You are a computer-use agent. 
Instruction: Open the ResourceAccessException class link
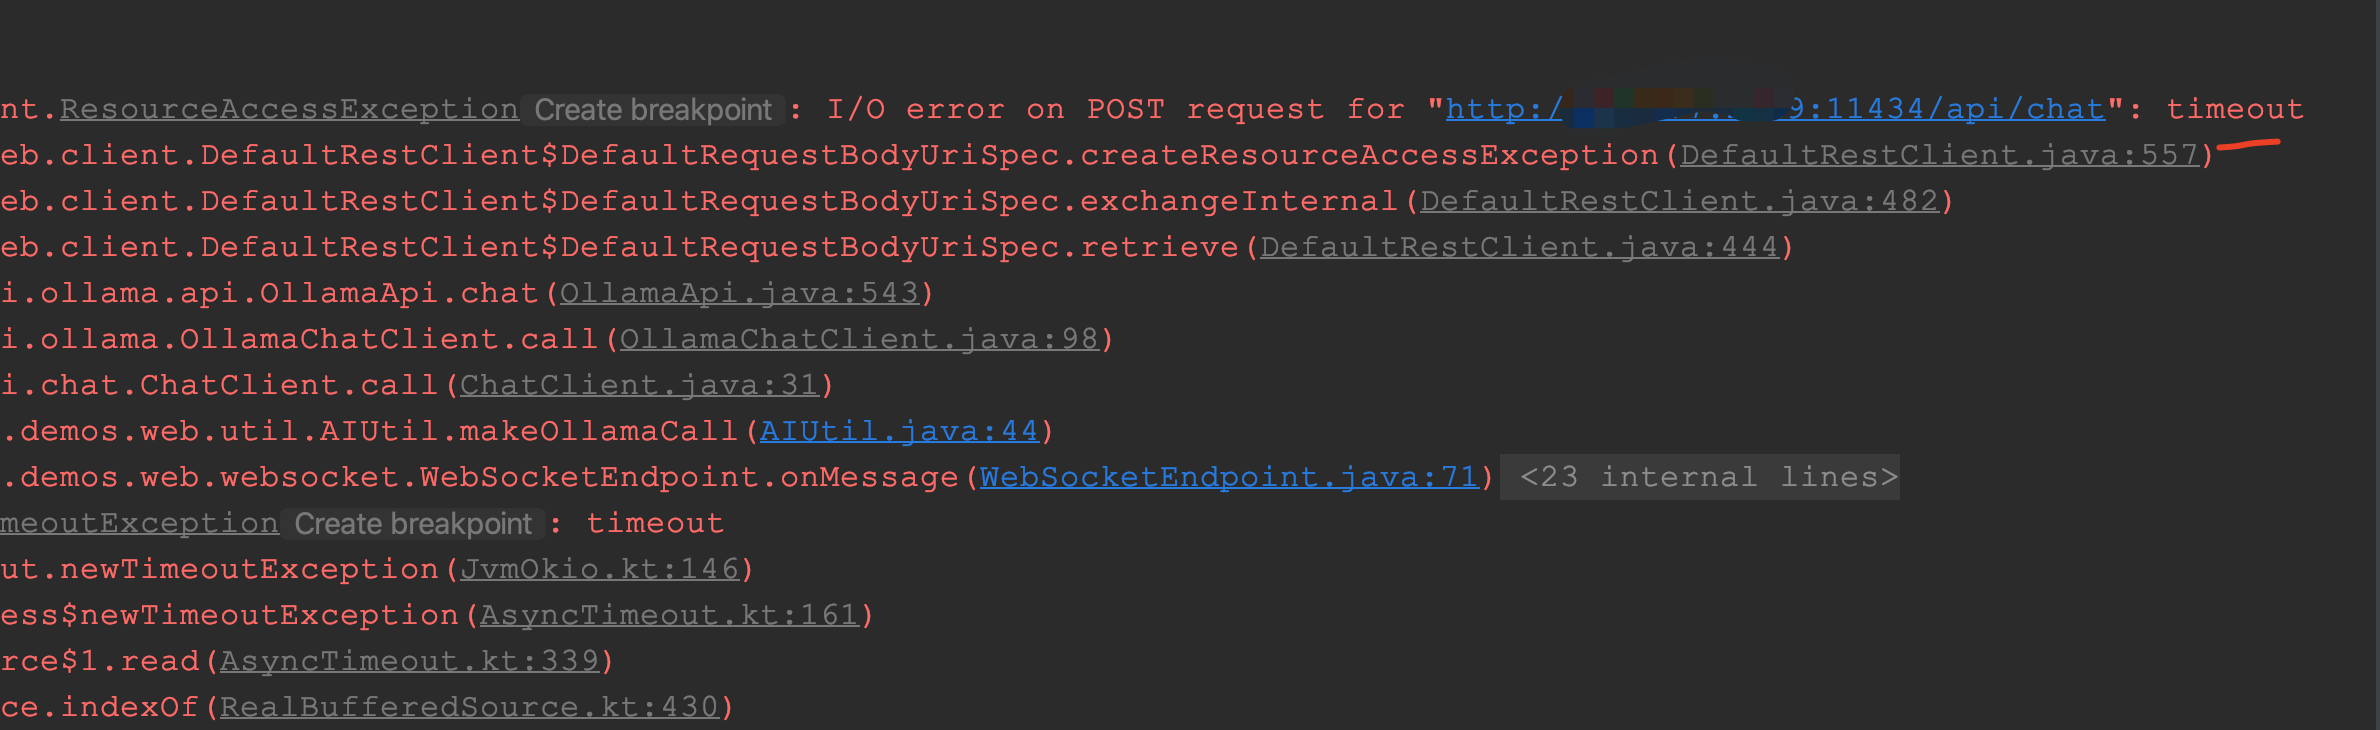289,109
